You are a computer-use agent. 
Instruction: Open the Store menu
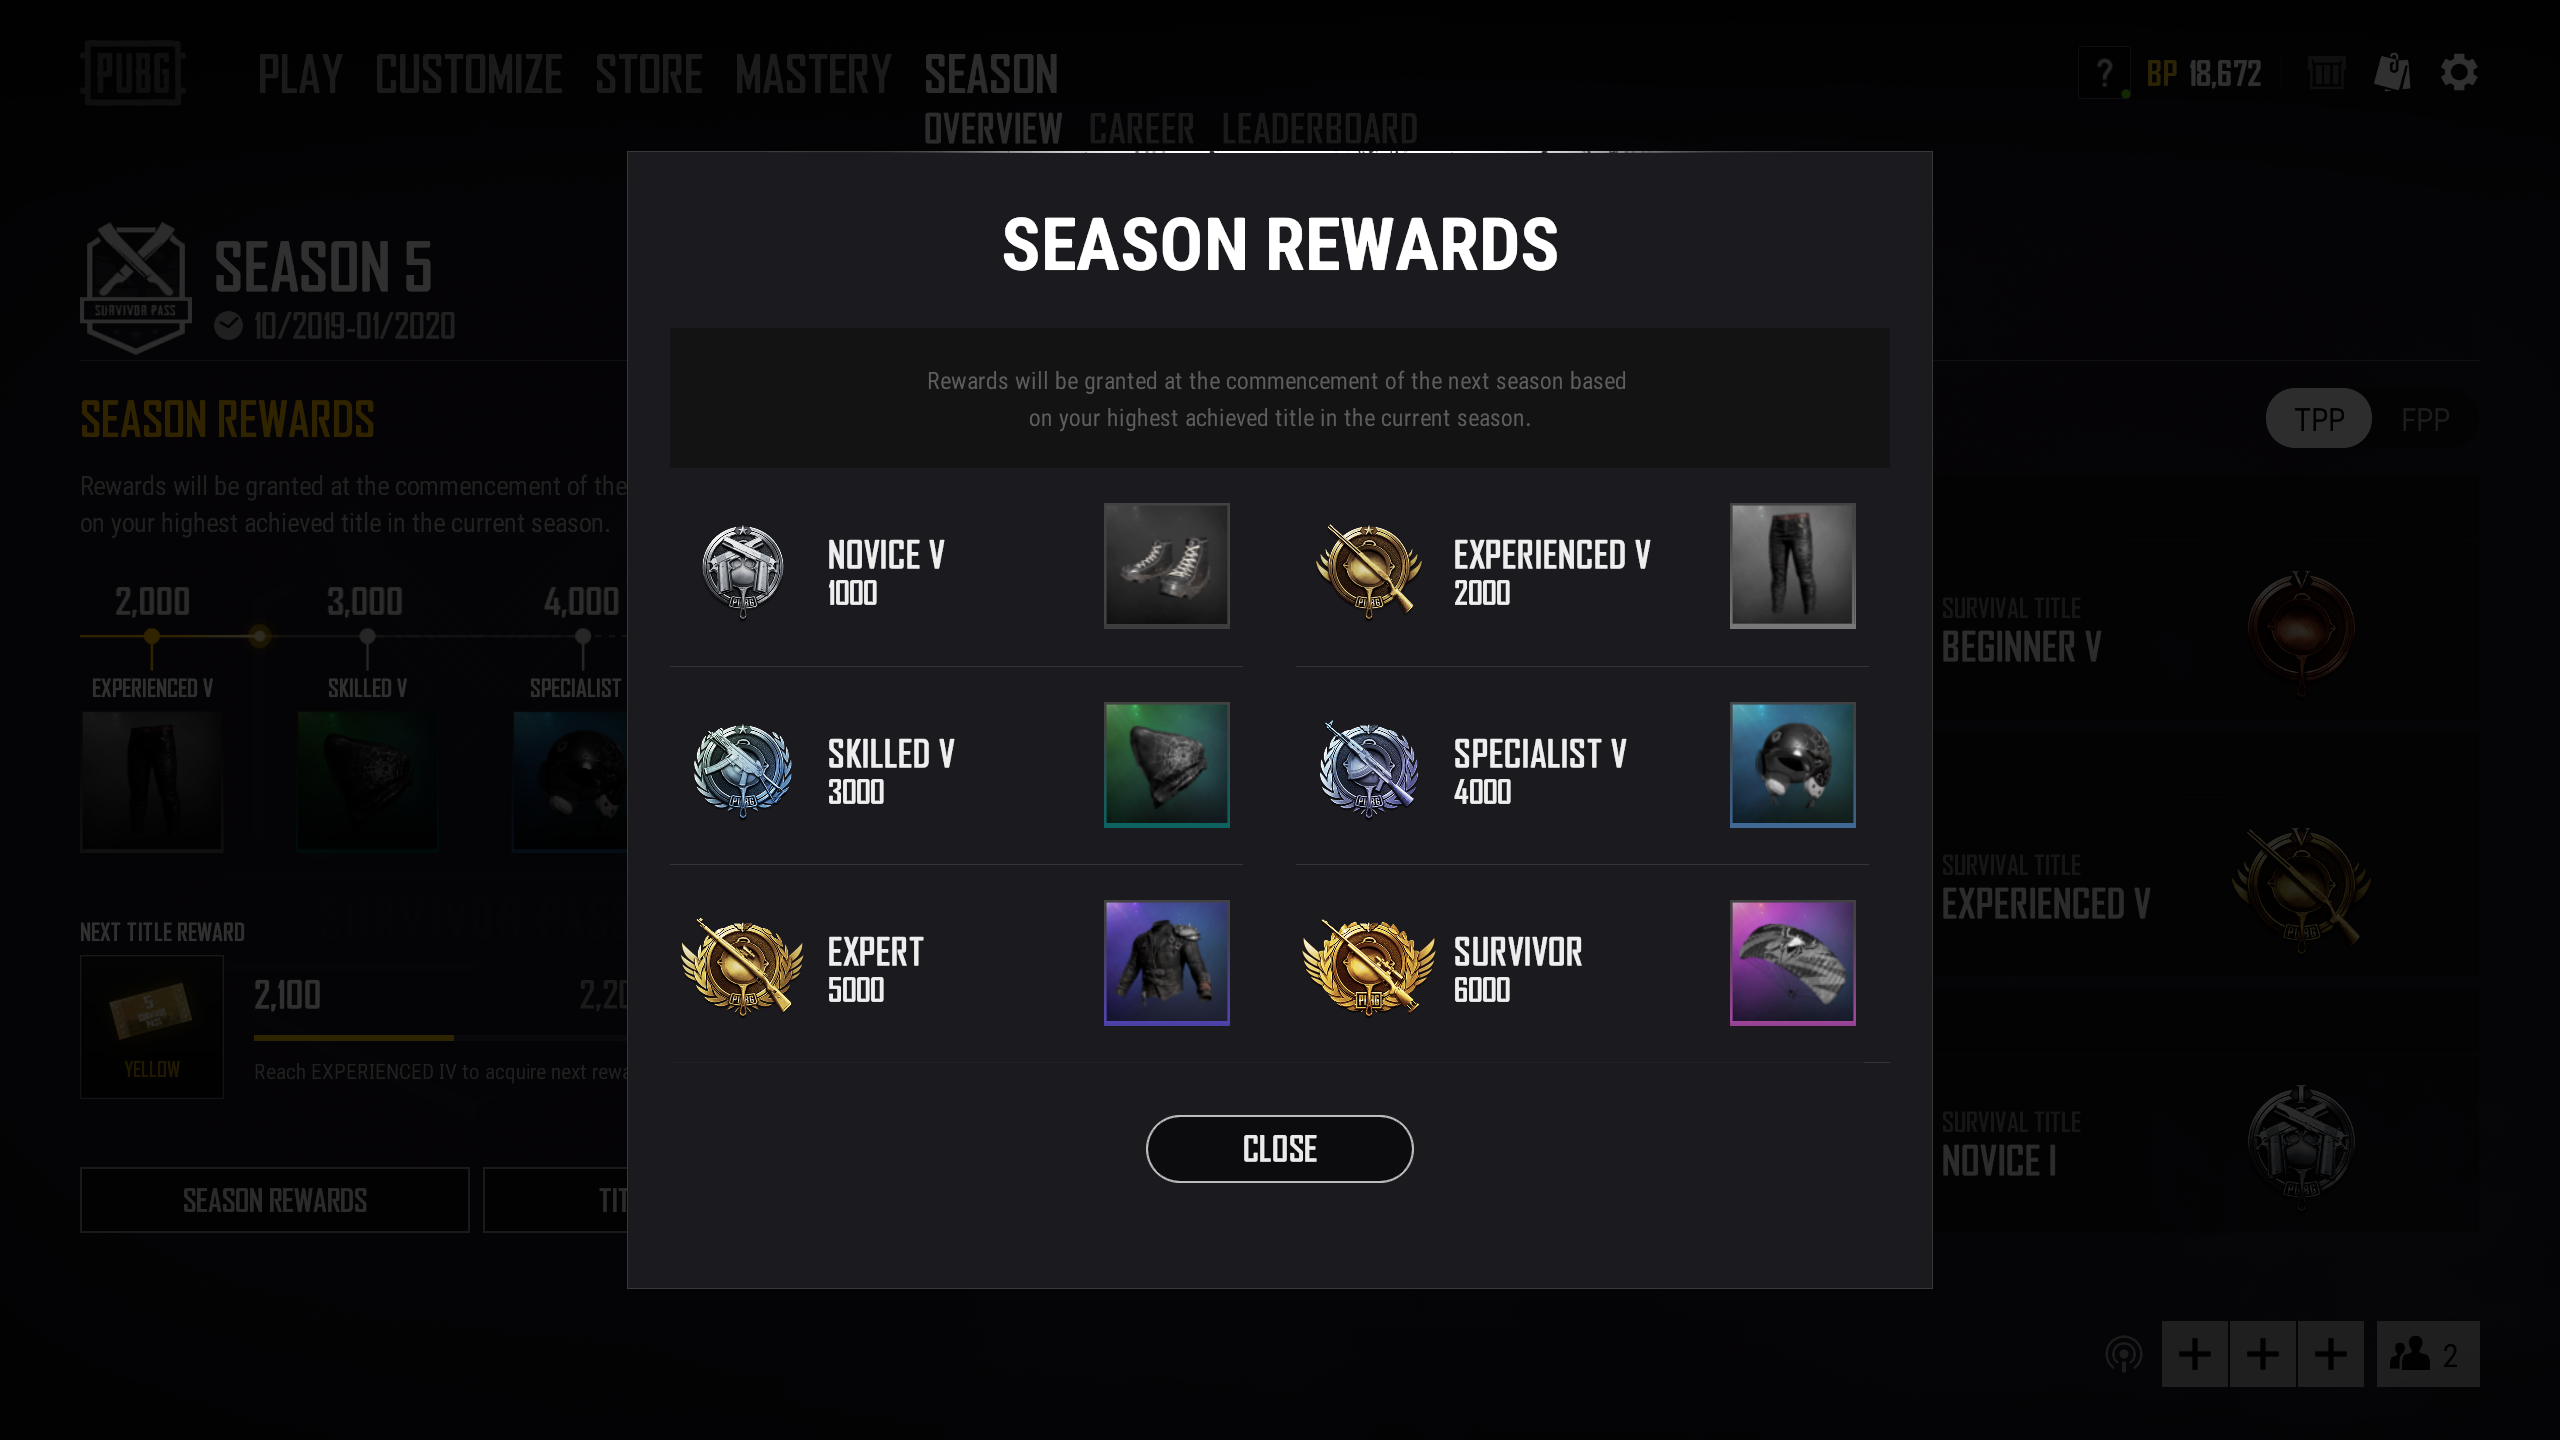648,74
